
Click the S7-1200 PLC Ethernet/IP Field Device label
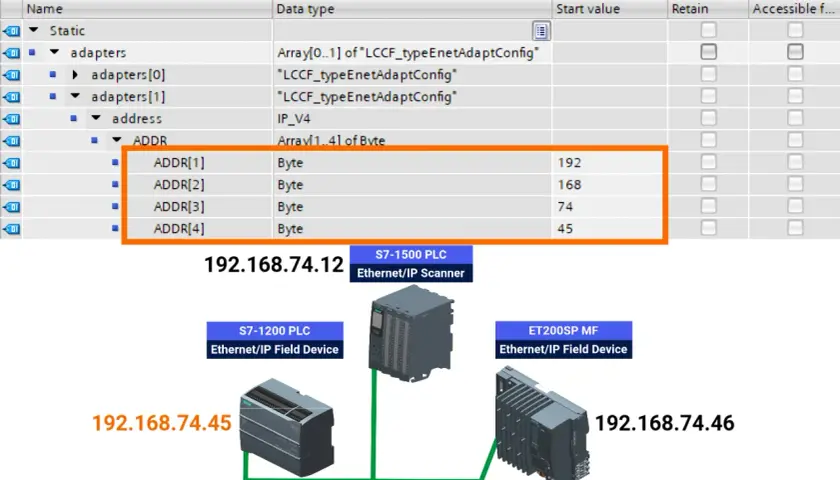pyautogui.click(x=275, y=340)
